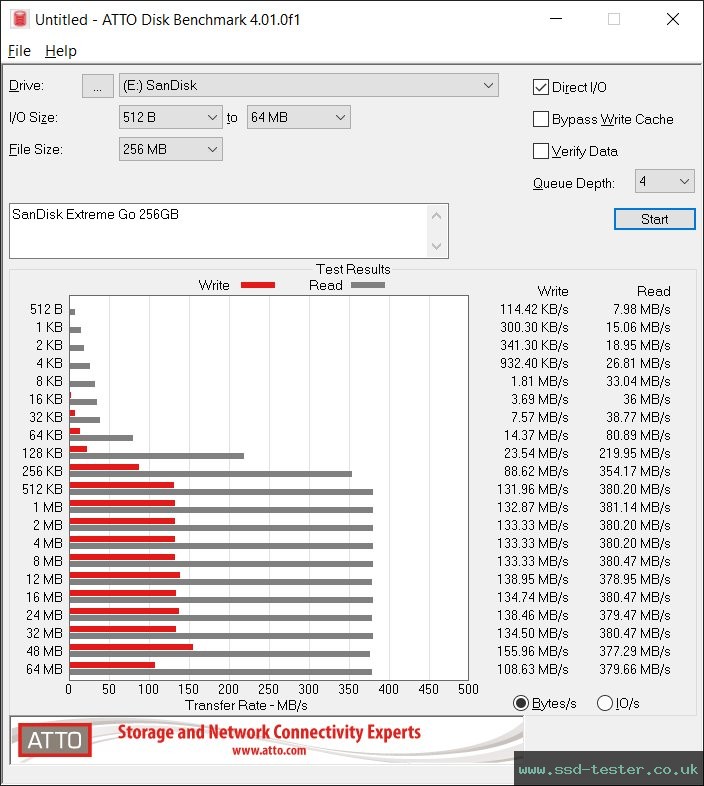Click the Read legend gray swatch
704x786 pixels.
(368, 285)
